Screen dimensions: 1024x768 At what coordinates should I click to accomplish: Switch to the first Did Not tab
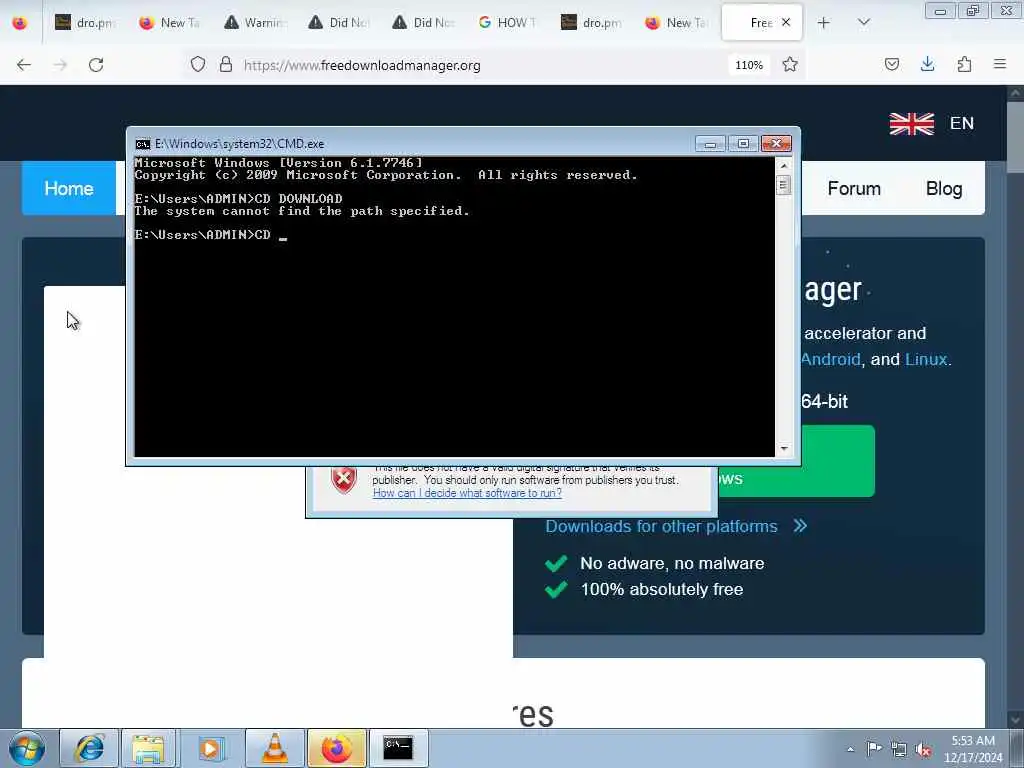[338, 23]
